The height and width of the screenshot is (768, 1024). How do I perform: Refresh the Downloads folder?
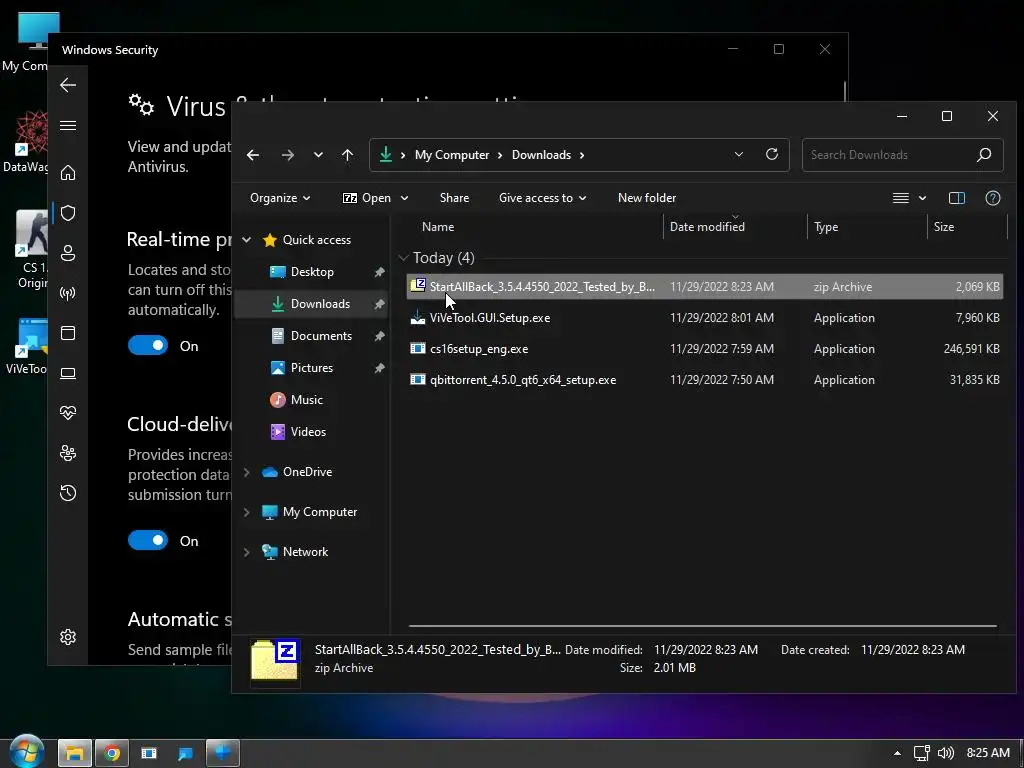point(772,155)
